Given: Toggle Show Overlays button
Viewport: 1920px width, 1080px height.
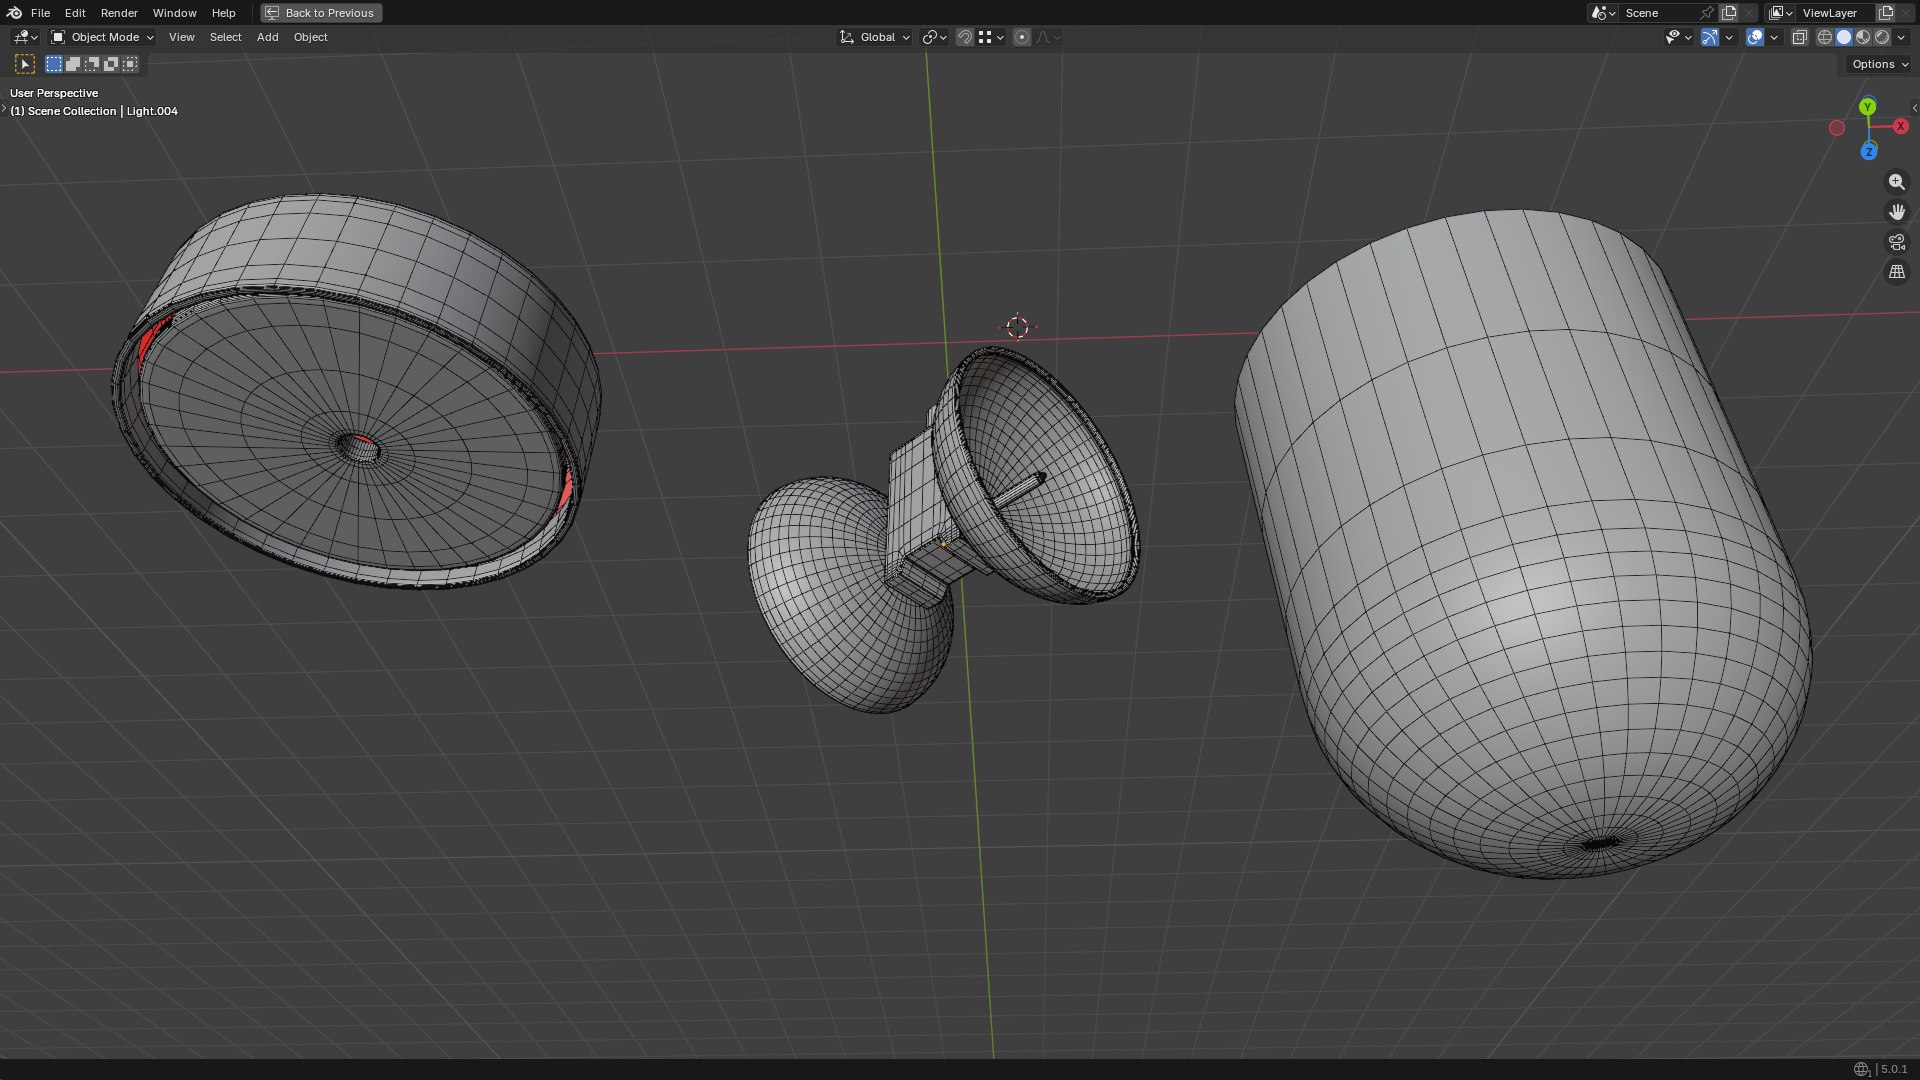Looking at the screenshot, I should pos(1755,37).
